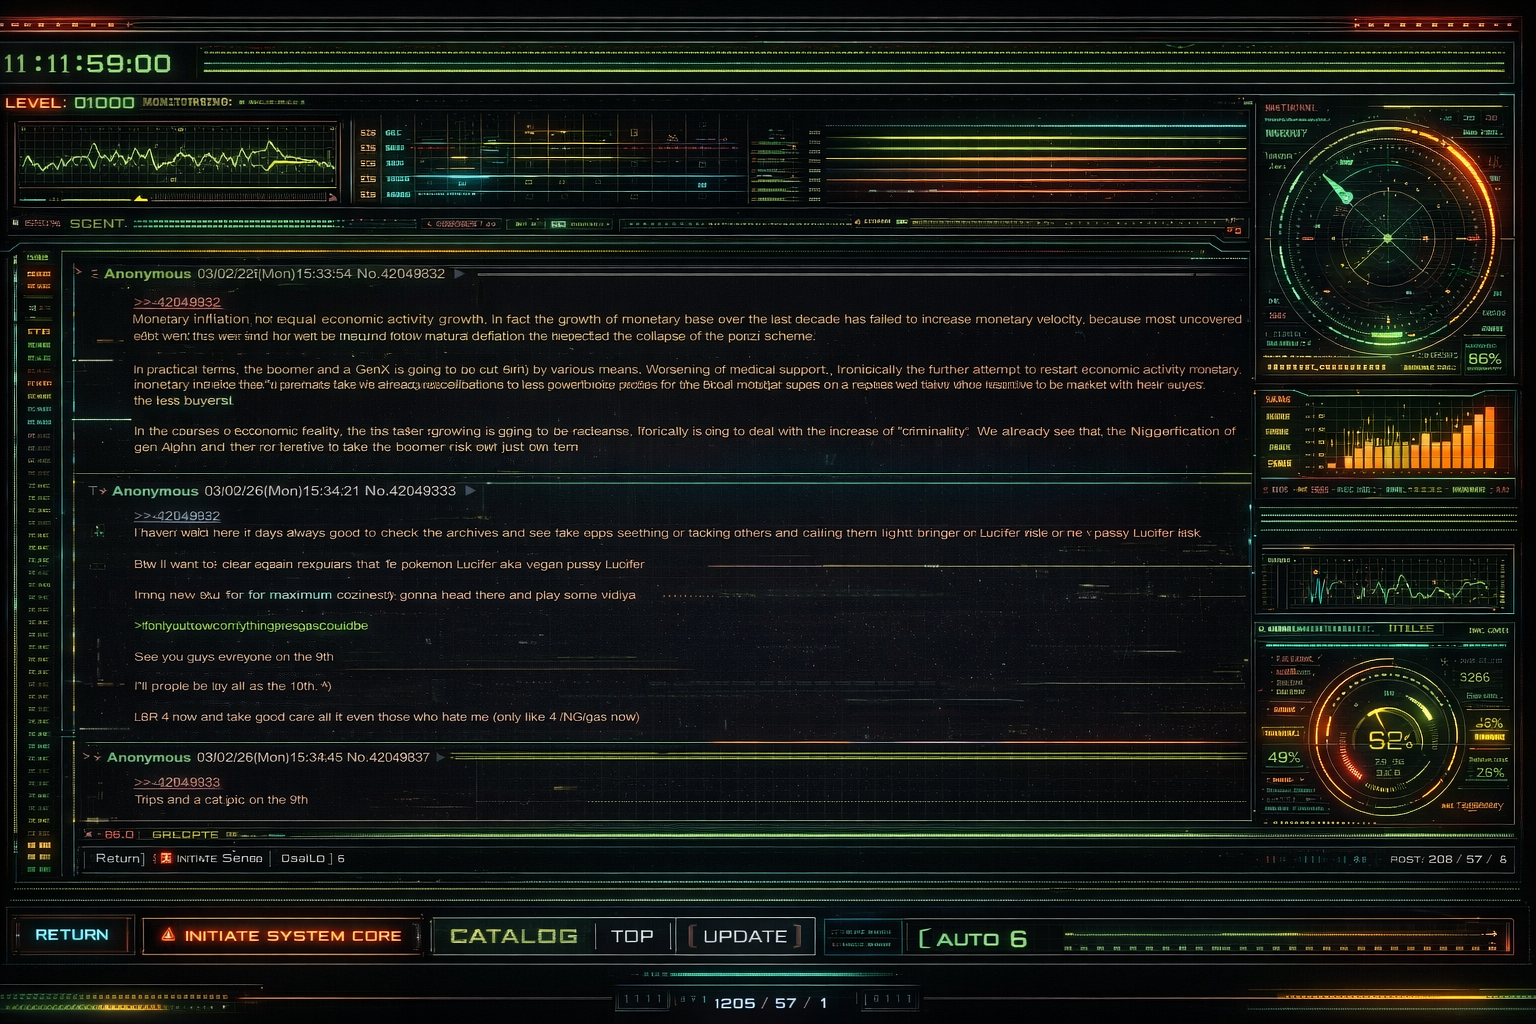The width and height of the screenshot is (1536, 1024).
Task: Click the line starting 'Monetary inflation'
Action: (687, 320)
